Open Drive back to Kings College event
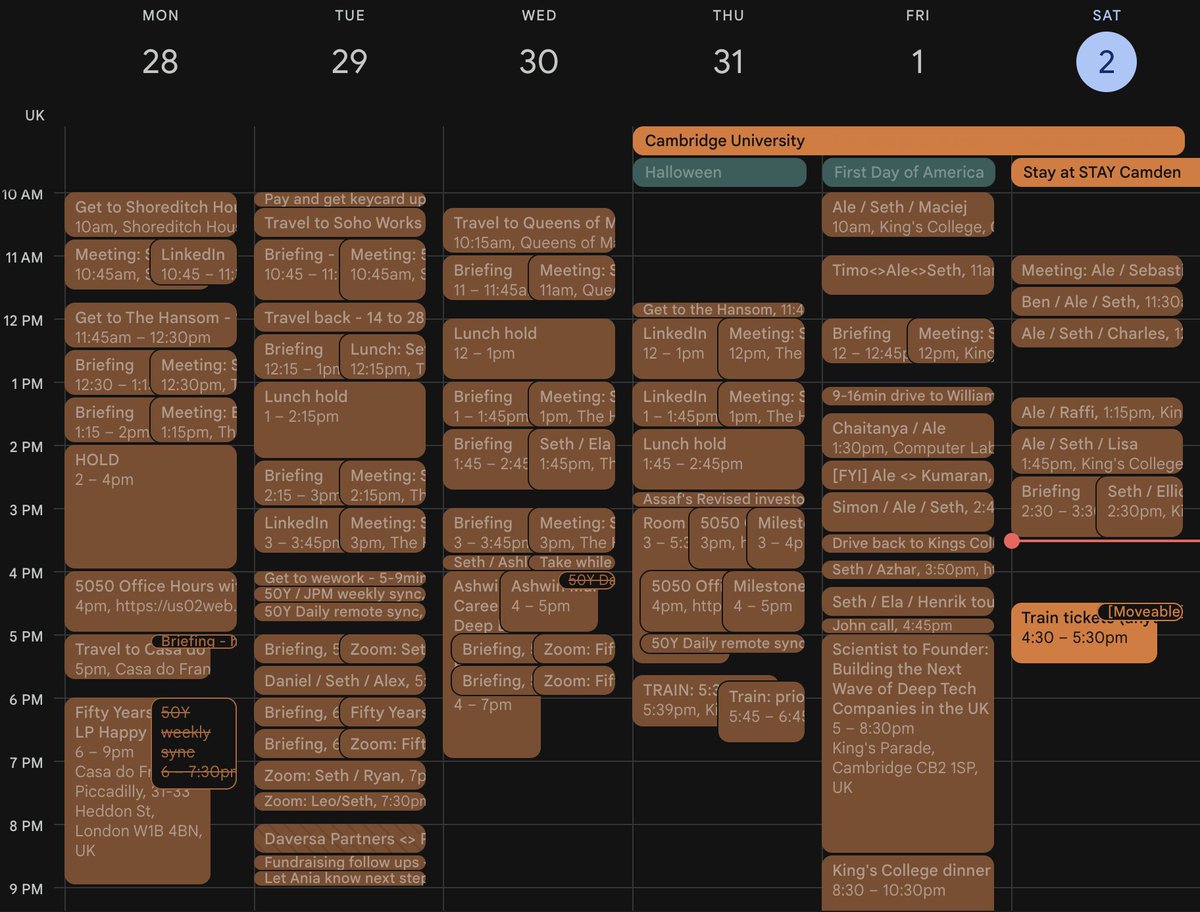The image size is (1200, 912). 908,543
